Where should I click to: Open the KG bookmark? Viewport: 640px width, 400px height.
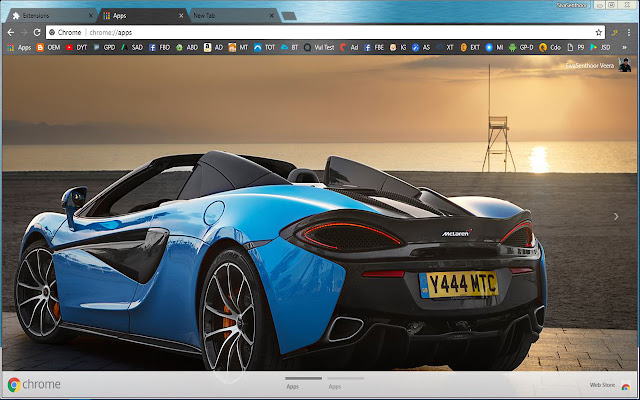pyautogui.click(x=398, y=47)
